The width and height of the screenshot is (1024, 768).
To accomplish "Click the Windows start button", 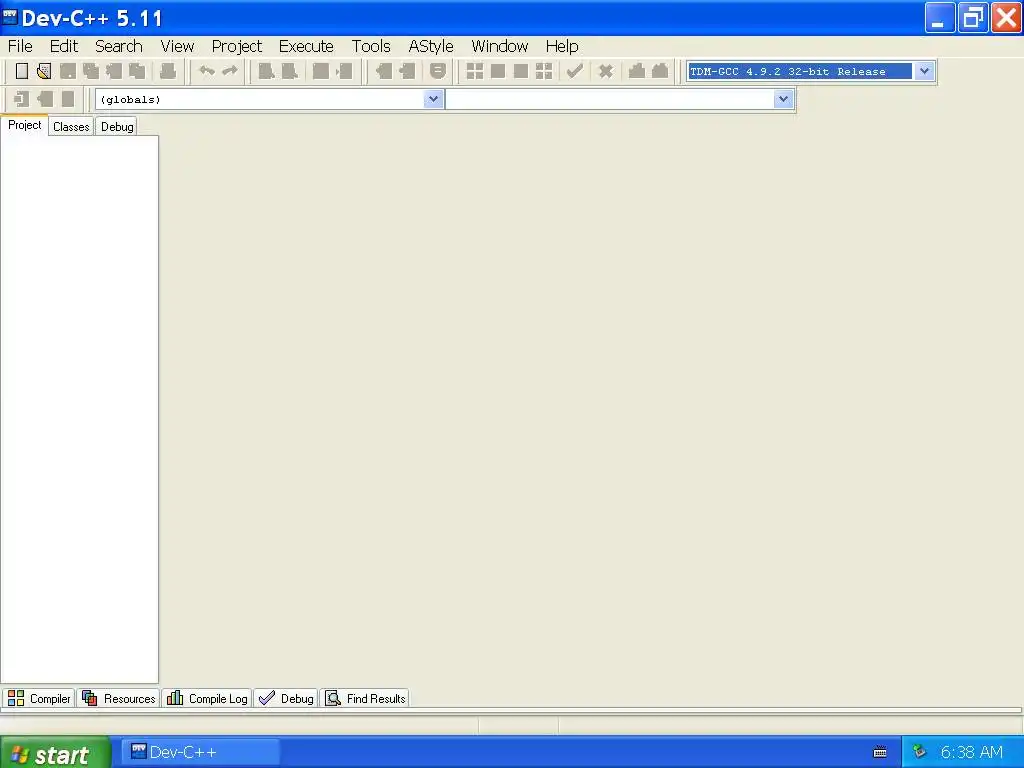I will 56,753.
